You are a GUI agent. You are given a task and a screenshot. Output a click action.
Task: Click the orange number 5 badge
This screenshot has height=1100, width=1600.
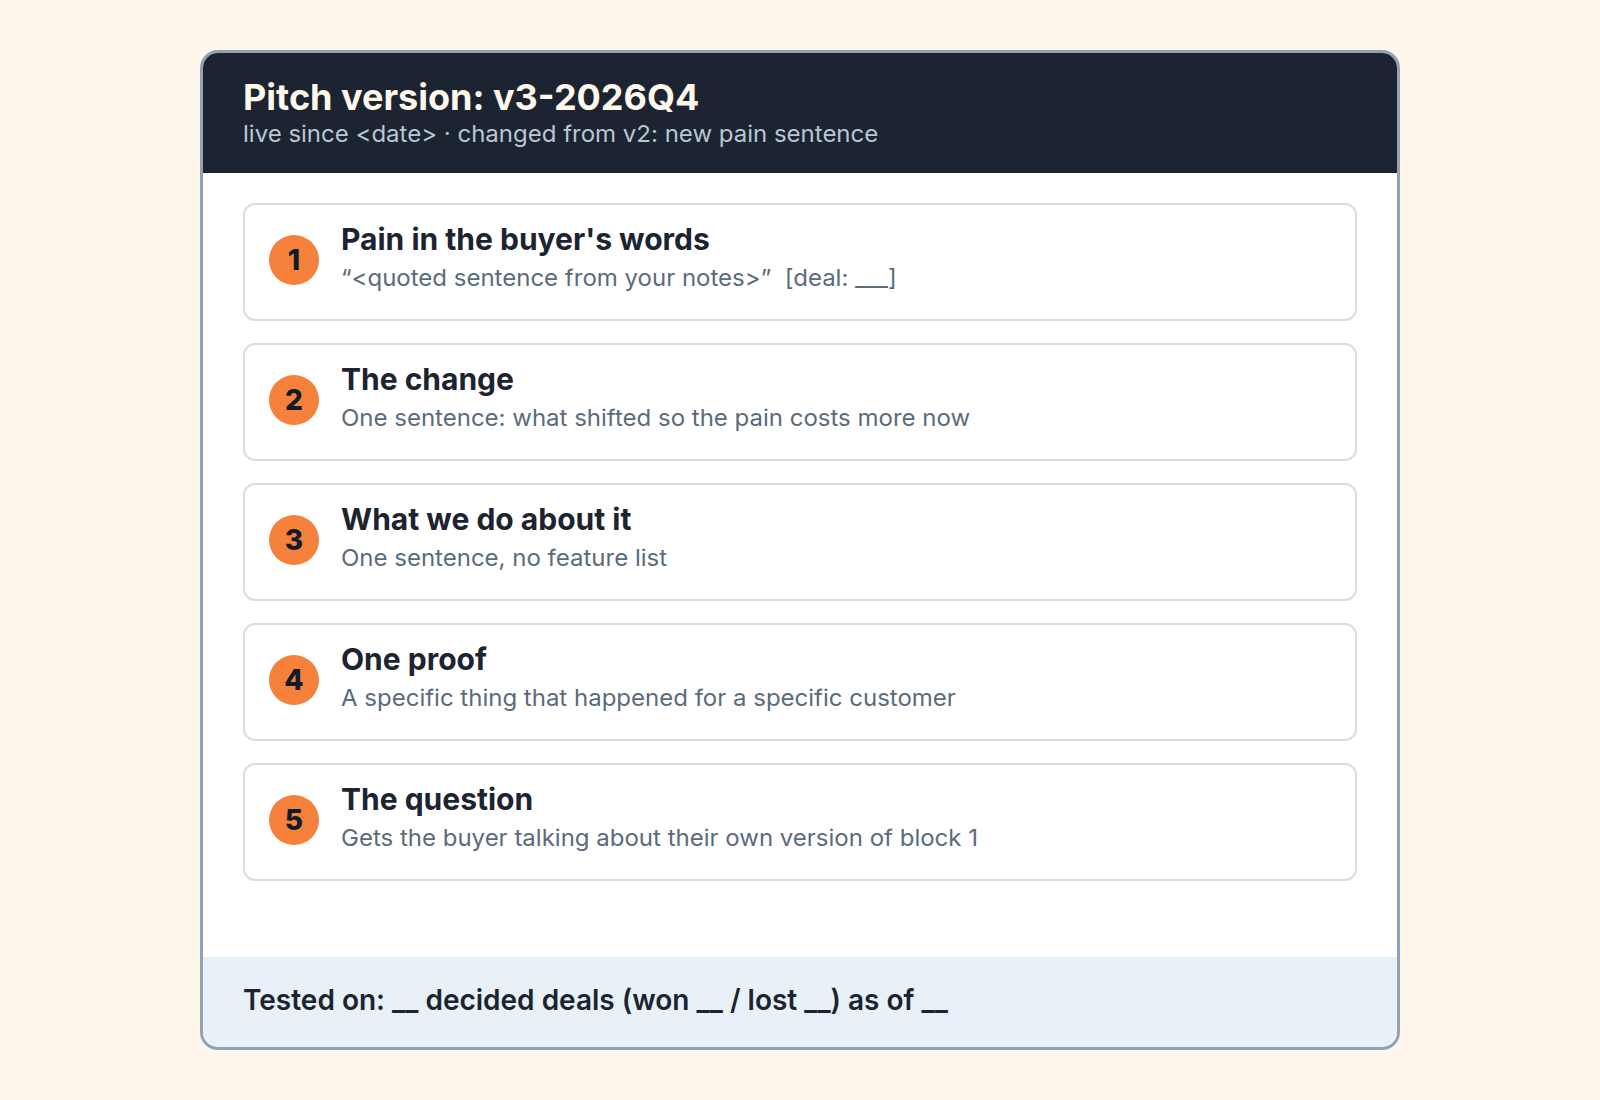click(294, 820)
